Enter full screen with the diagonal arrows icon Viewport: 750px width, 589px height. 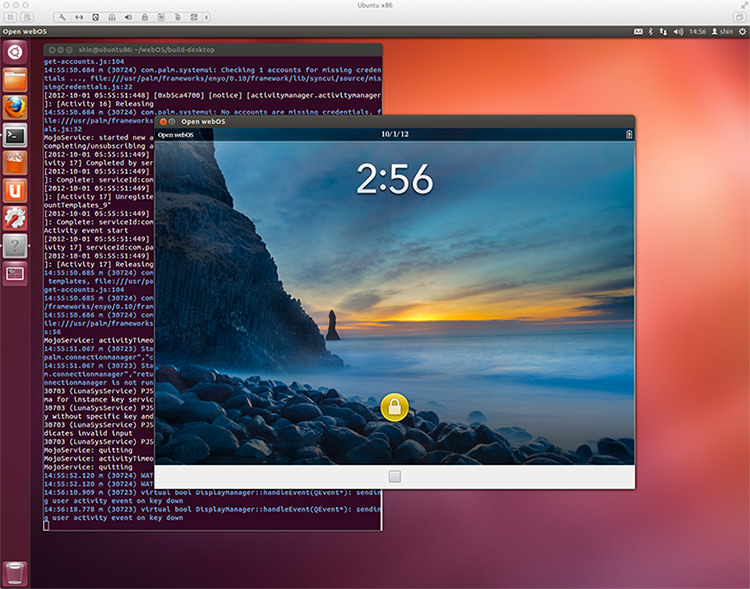(x=743, y=4)
